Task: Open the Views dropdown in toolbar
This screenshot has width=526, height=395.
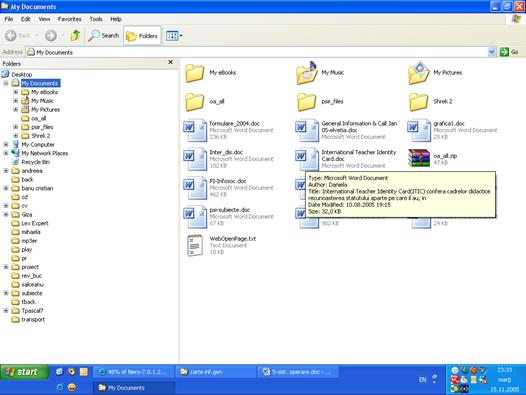Action: pos(174,36)
